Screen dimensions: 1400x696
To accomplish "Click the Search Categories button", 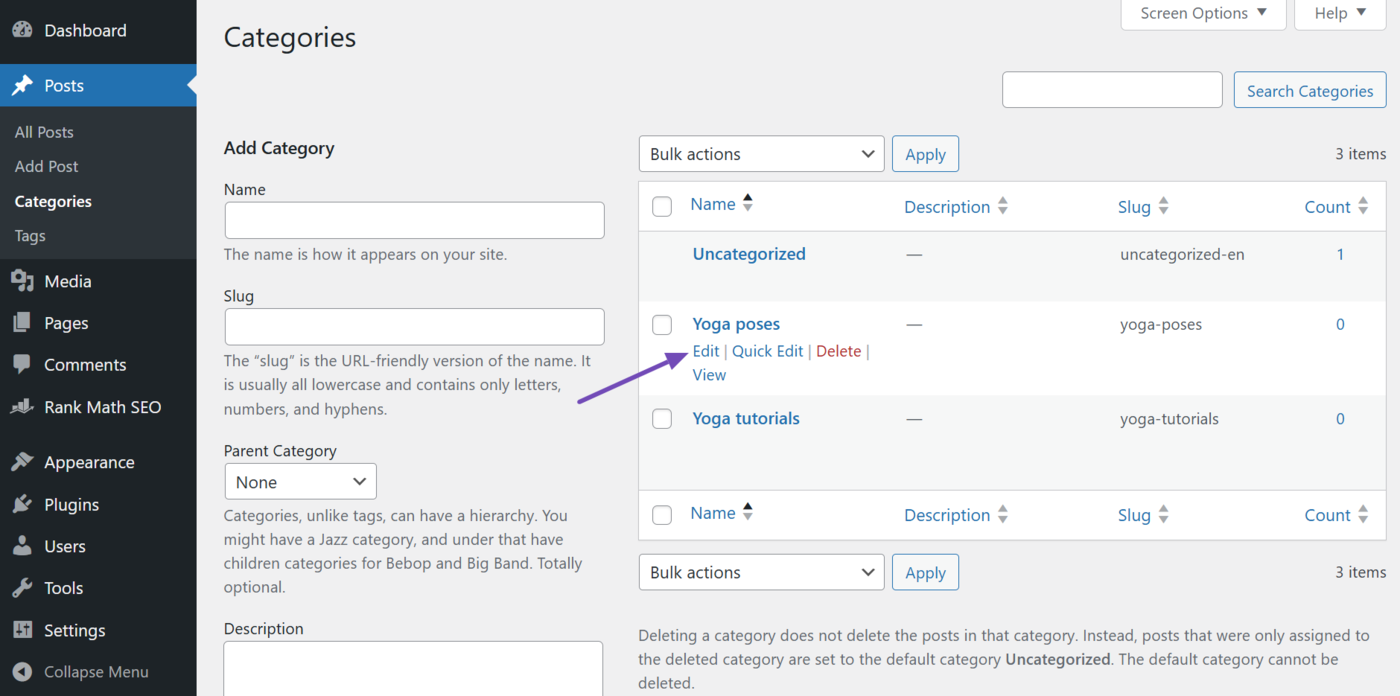I will 1309,90.
